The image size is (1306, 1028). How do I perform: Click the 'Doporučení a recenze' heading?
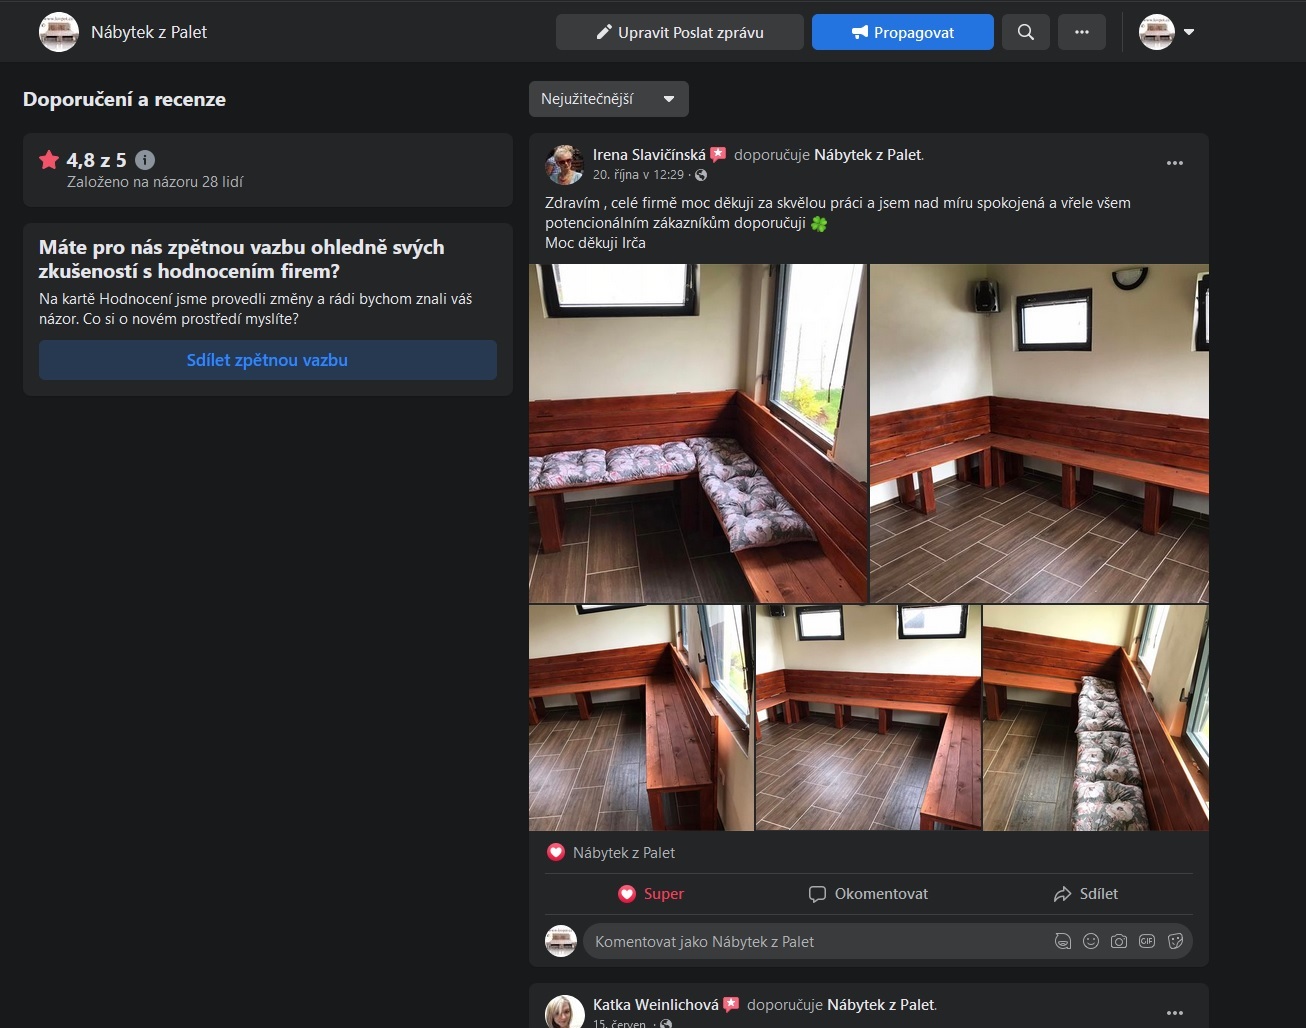coord(124,99)
